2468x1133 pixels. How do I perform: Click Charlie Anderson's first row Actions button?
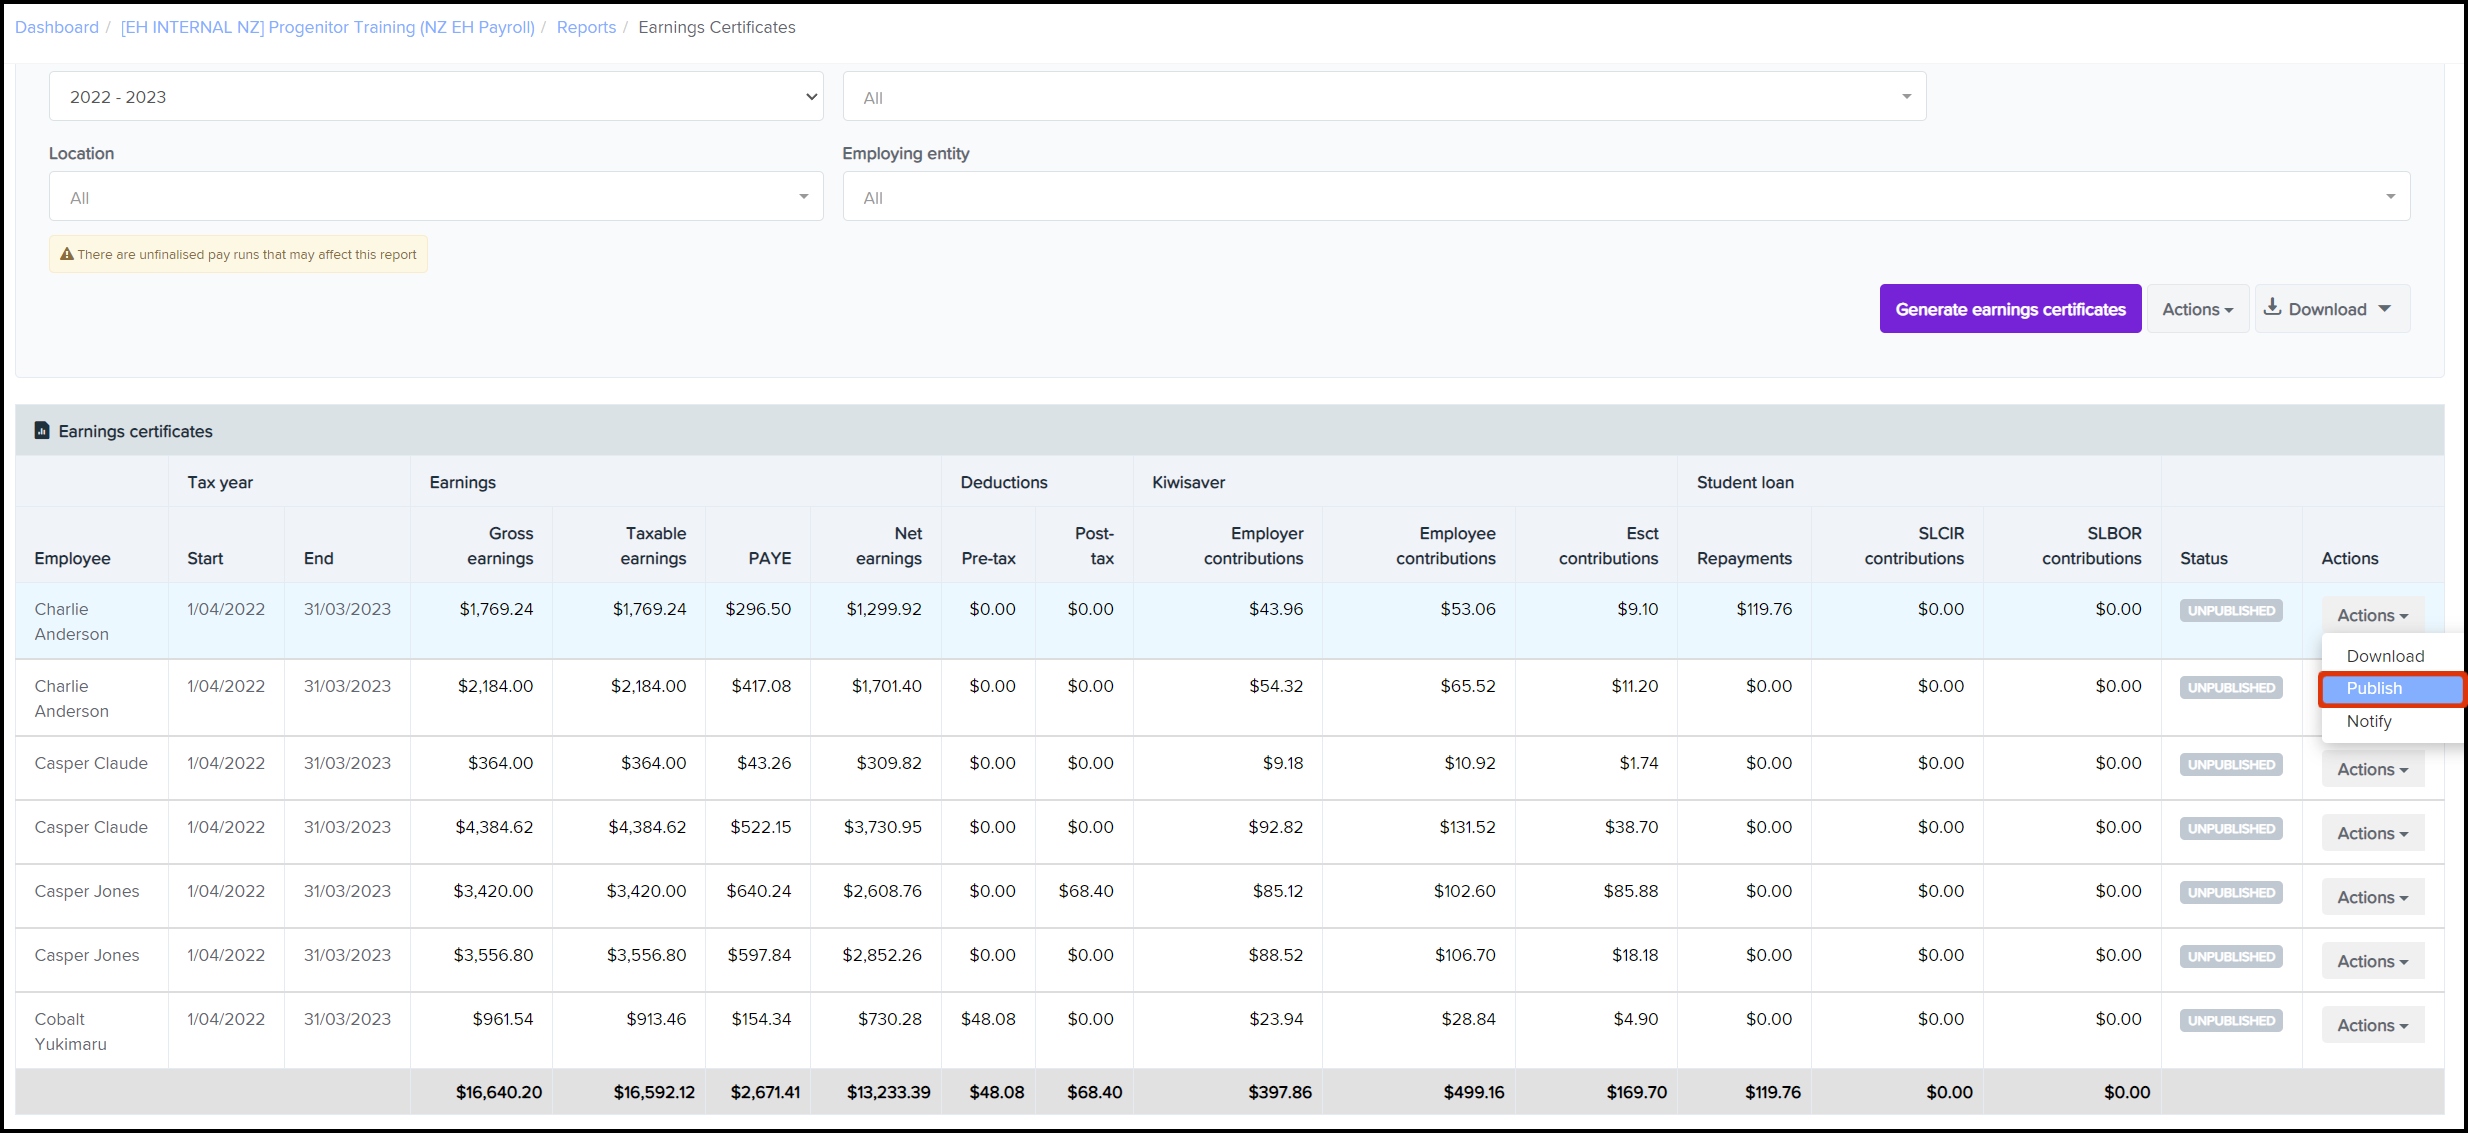2372,615
